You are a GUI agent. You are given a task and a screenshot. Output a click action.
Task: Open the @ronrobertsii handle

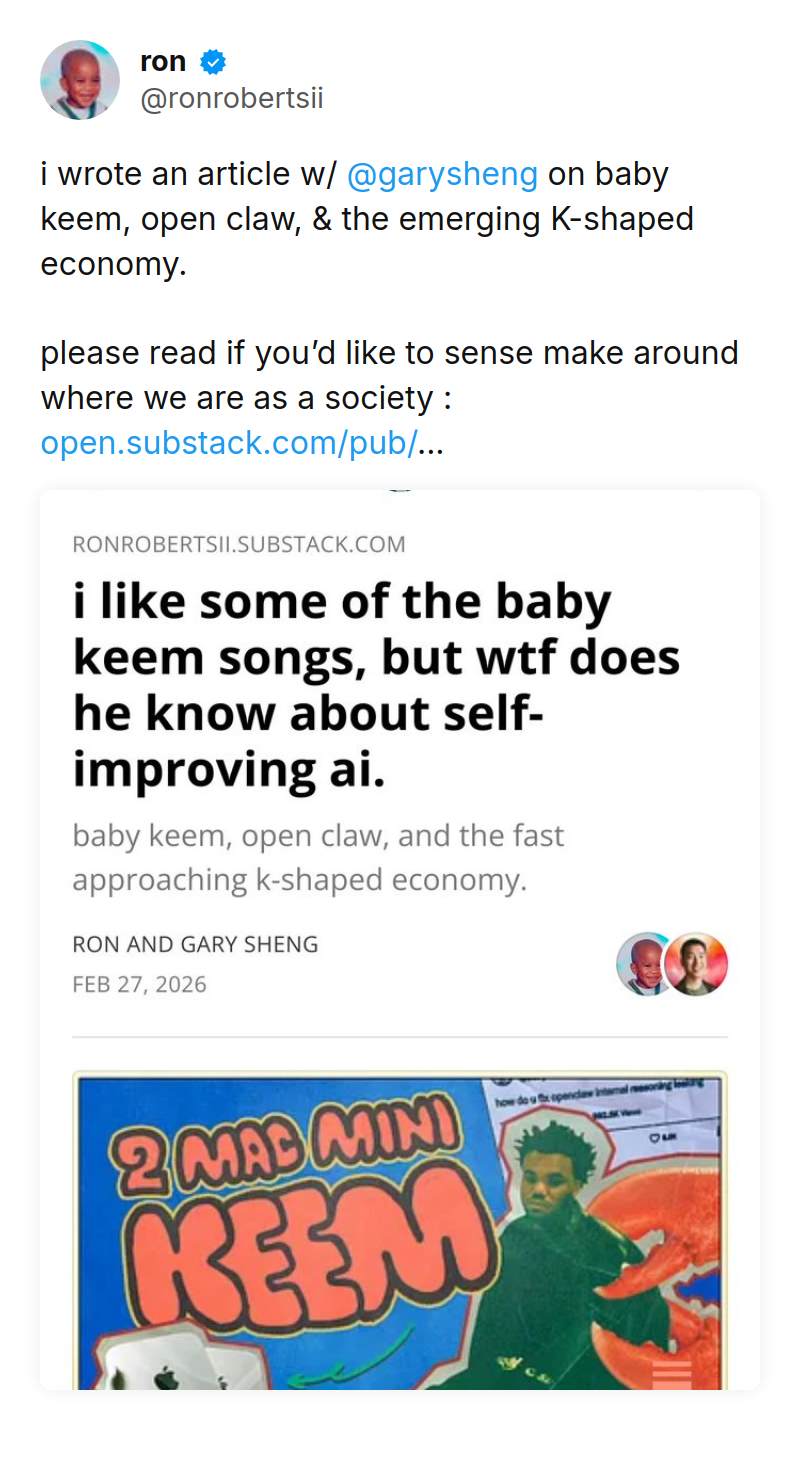(232, 99)
